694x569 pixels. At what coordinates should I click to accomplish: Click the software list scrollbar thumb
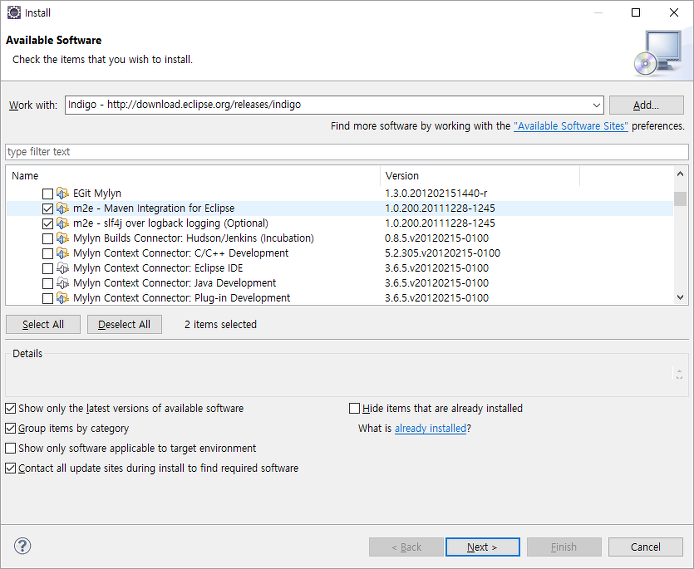[x=680, y=199]
